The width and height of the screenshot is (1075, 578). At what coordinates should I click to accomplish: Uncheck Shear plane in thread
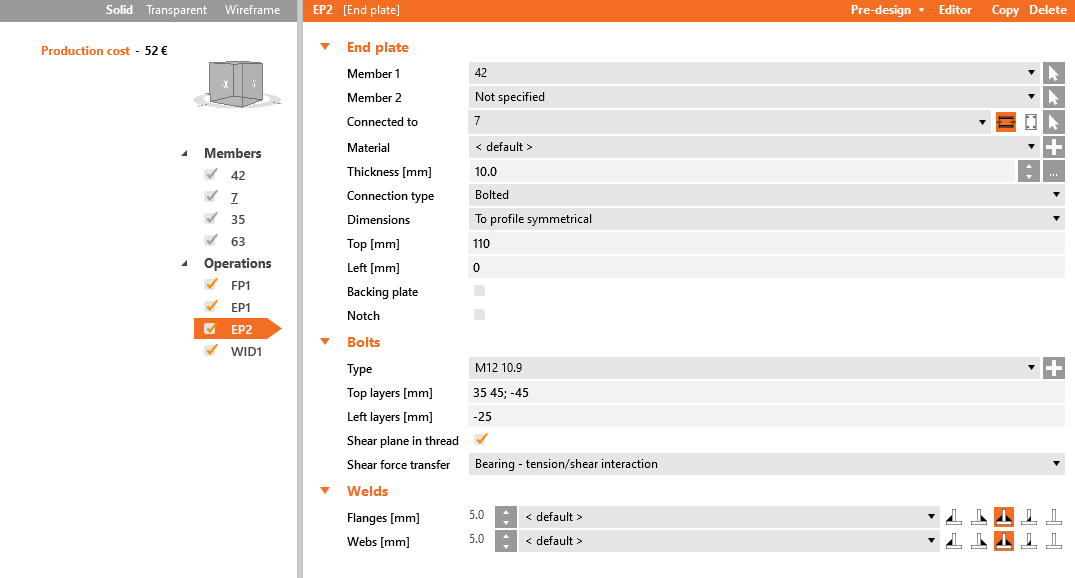(x=481, y=439)
